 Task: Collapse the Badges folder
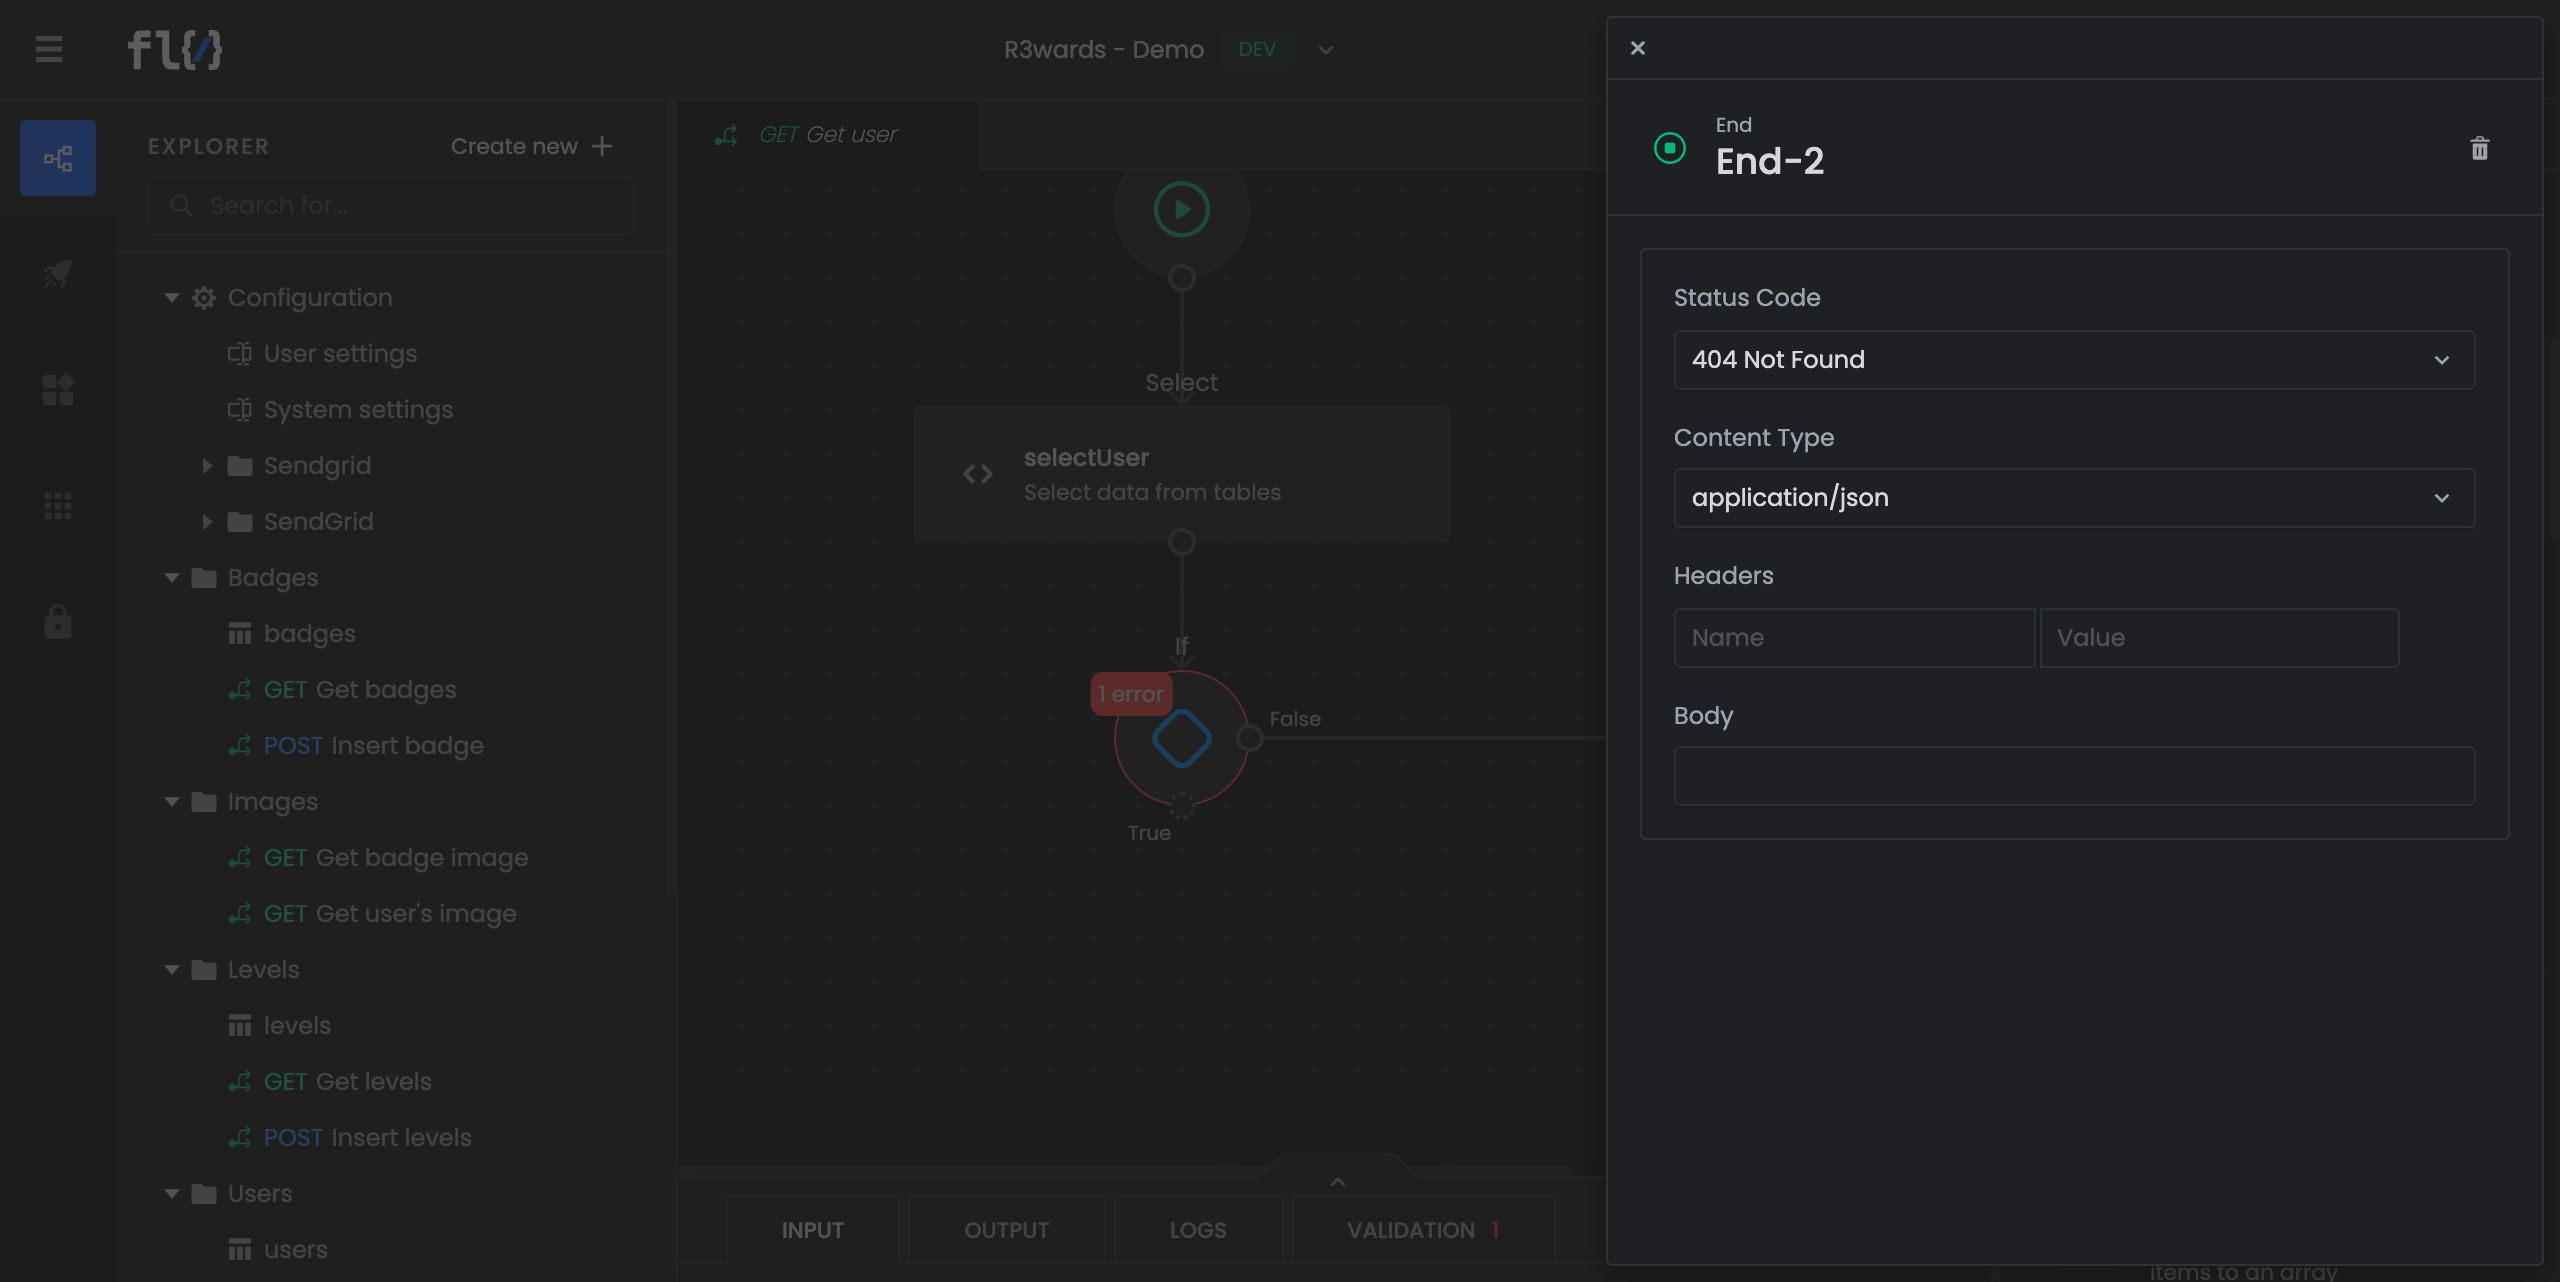(172, 578)
